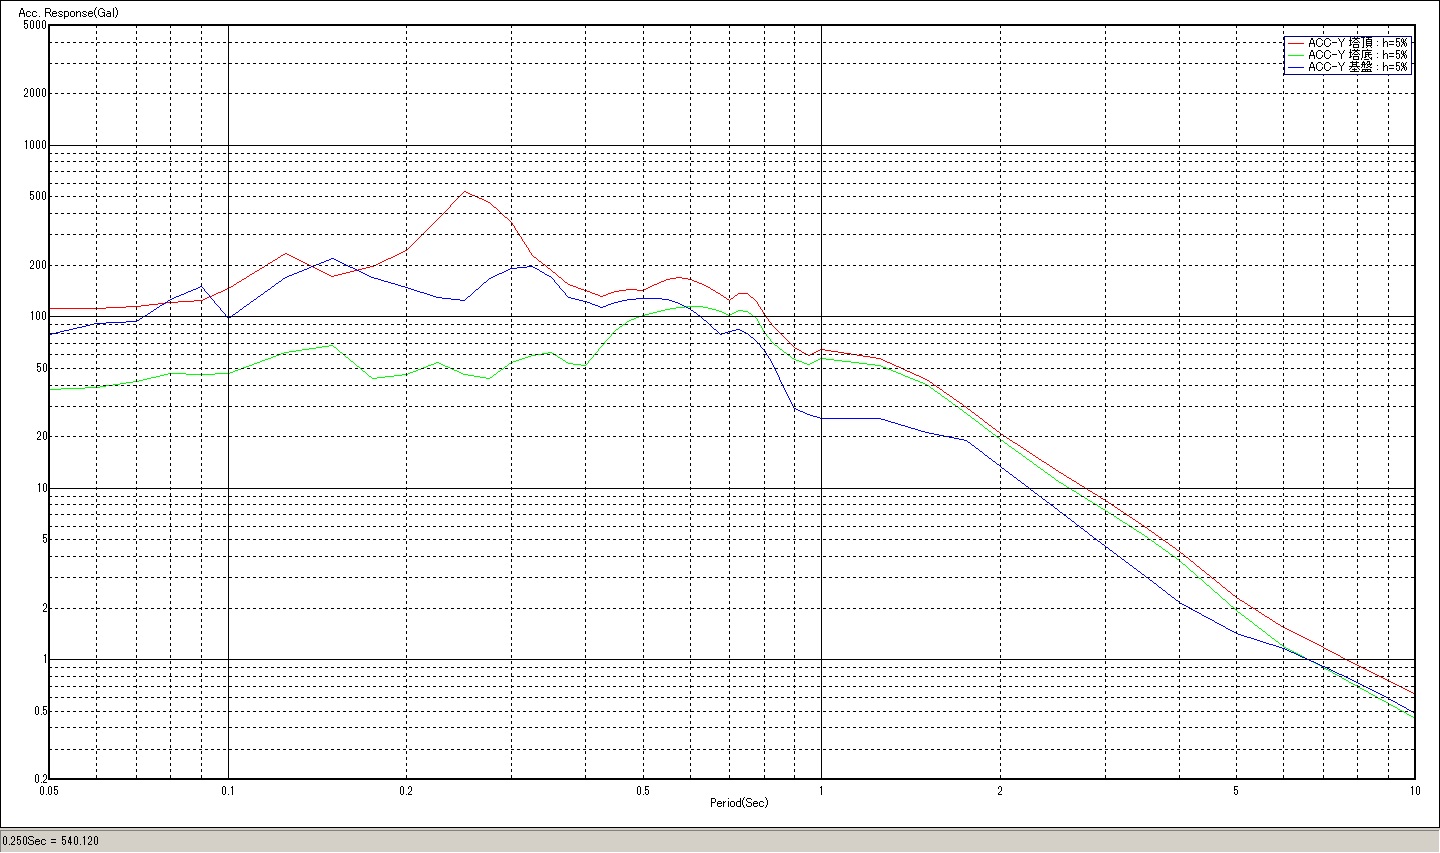This screenshot has height=853, width=1440.
Task: Select the red line sample in legend
Action: [1296, 43]
